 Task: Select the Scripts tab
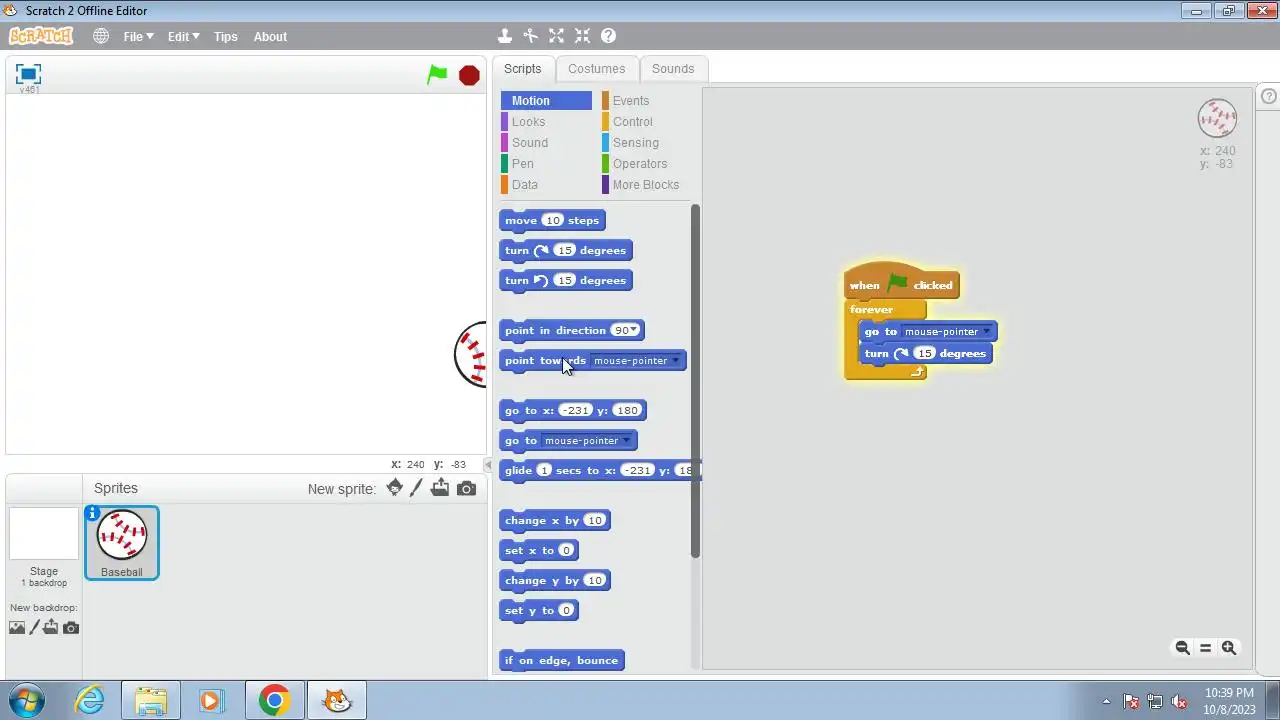(x=522, y=69)
